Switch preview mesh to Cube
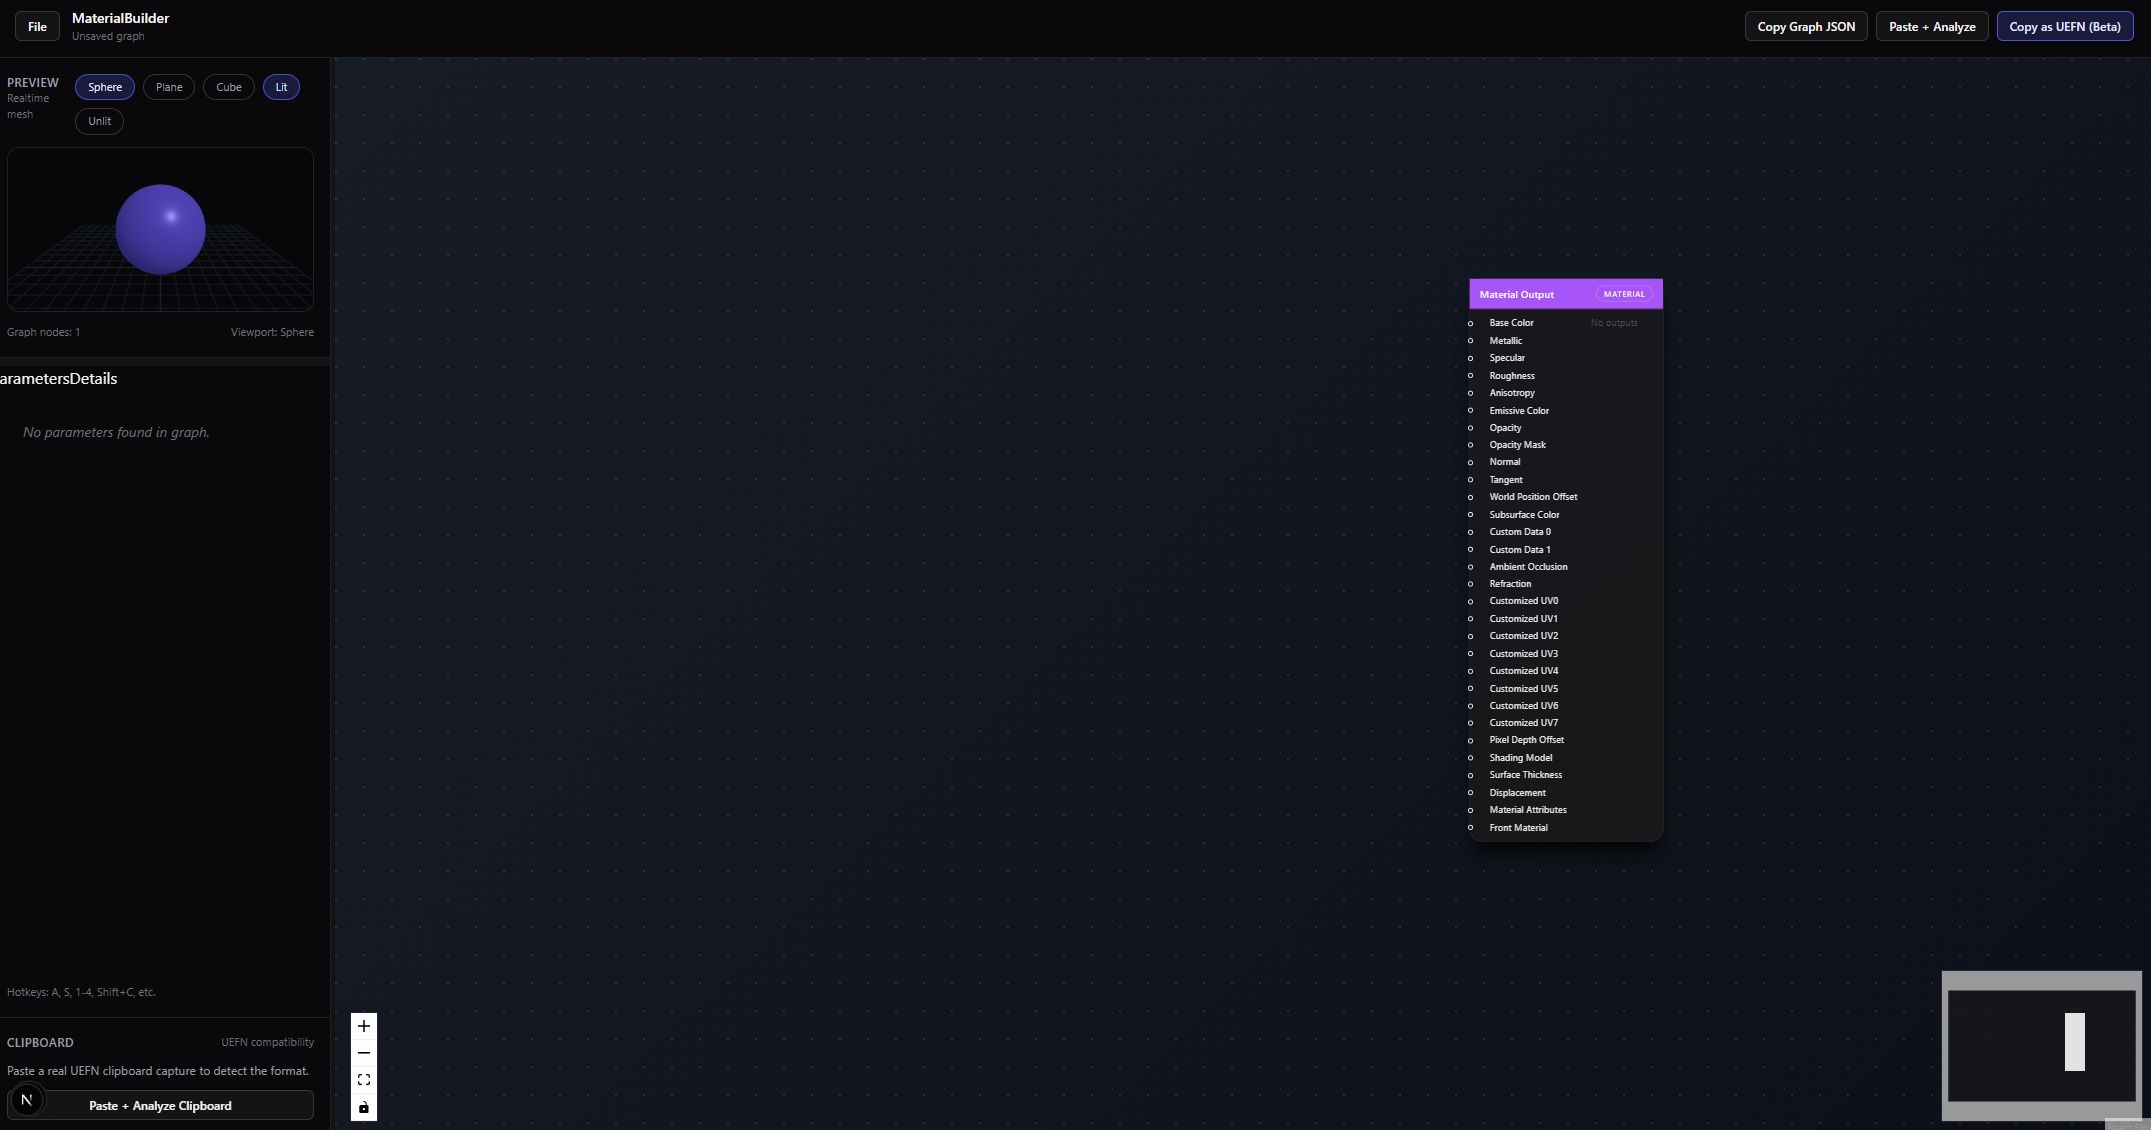The height and width of the screenshot is (1130, 2151). click(228, 87)
